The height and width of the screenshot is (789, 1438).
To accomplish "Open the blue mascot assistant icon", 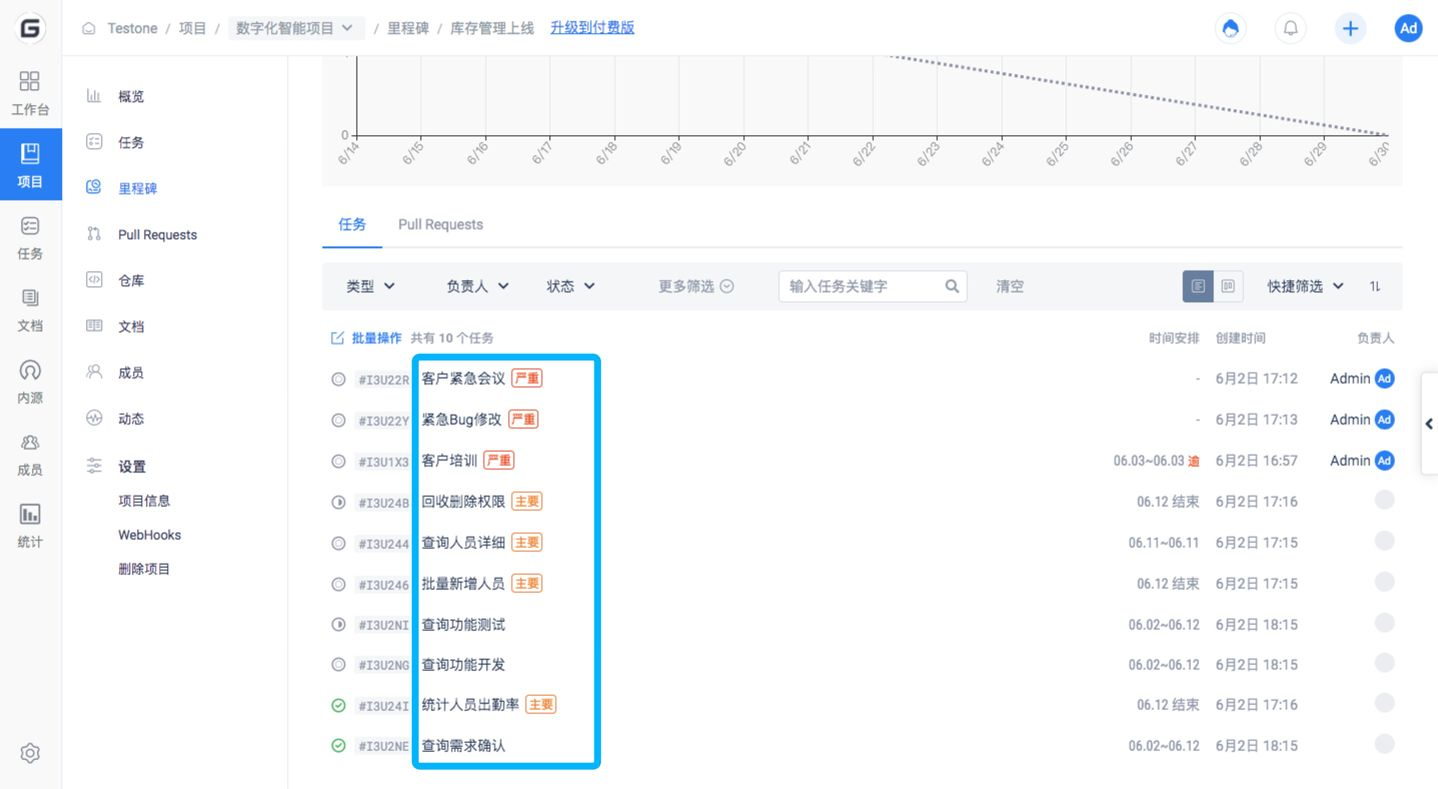I will pos(1231,28).
